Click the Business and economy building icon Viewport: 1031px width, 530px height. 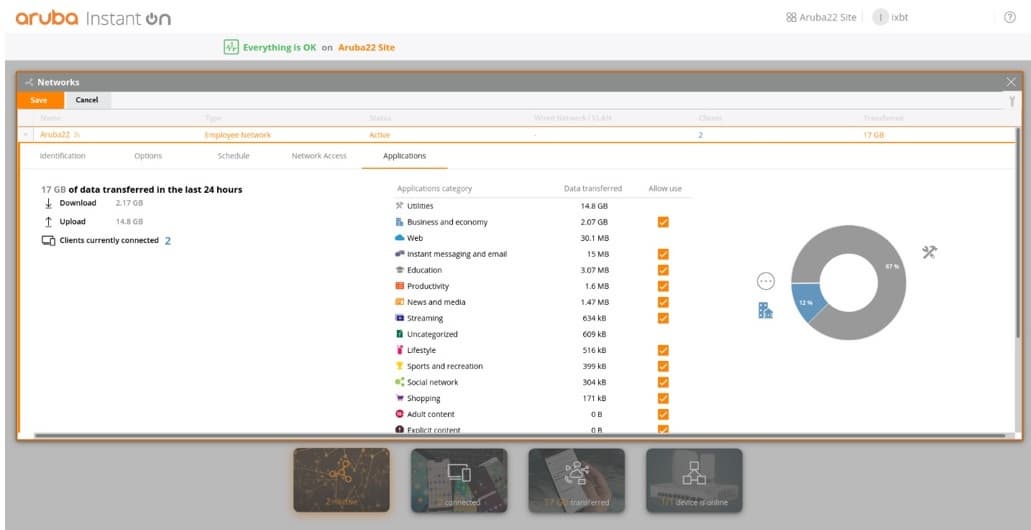399,222
